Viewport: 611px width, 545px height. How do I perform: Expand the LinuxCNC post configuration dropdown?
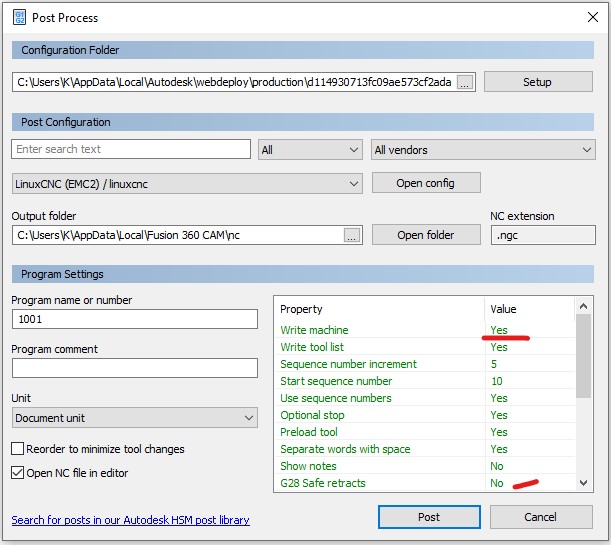pos(186,184)
